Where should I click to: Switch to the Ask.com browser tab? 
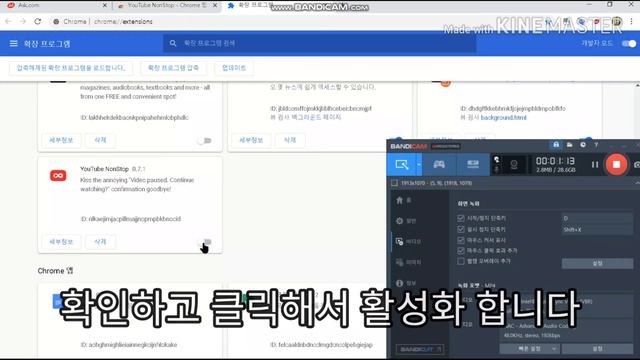[53, 5]
